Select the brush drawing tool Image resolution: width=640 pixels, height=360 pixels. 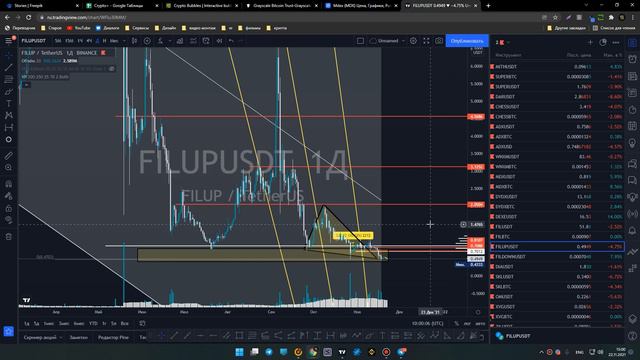tap(8, 91)
